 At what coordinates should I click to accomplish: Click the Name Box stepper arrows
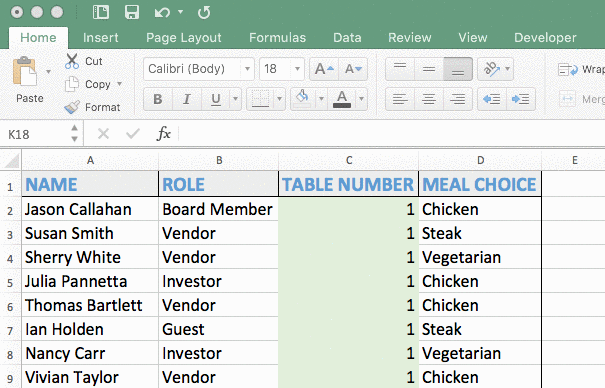click(75, 133)
